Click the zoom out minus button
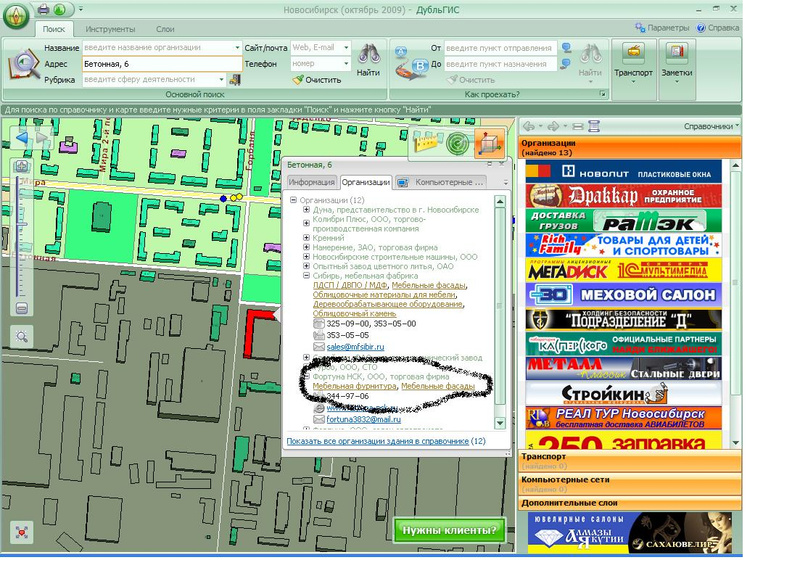 (21, 308)
